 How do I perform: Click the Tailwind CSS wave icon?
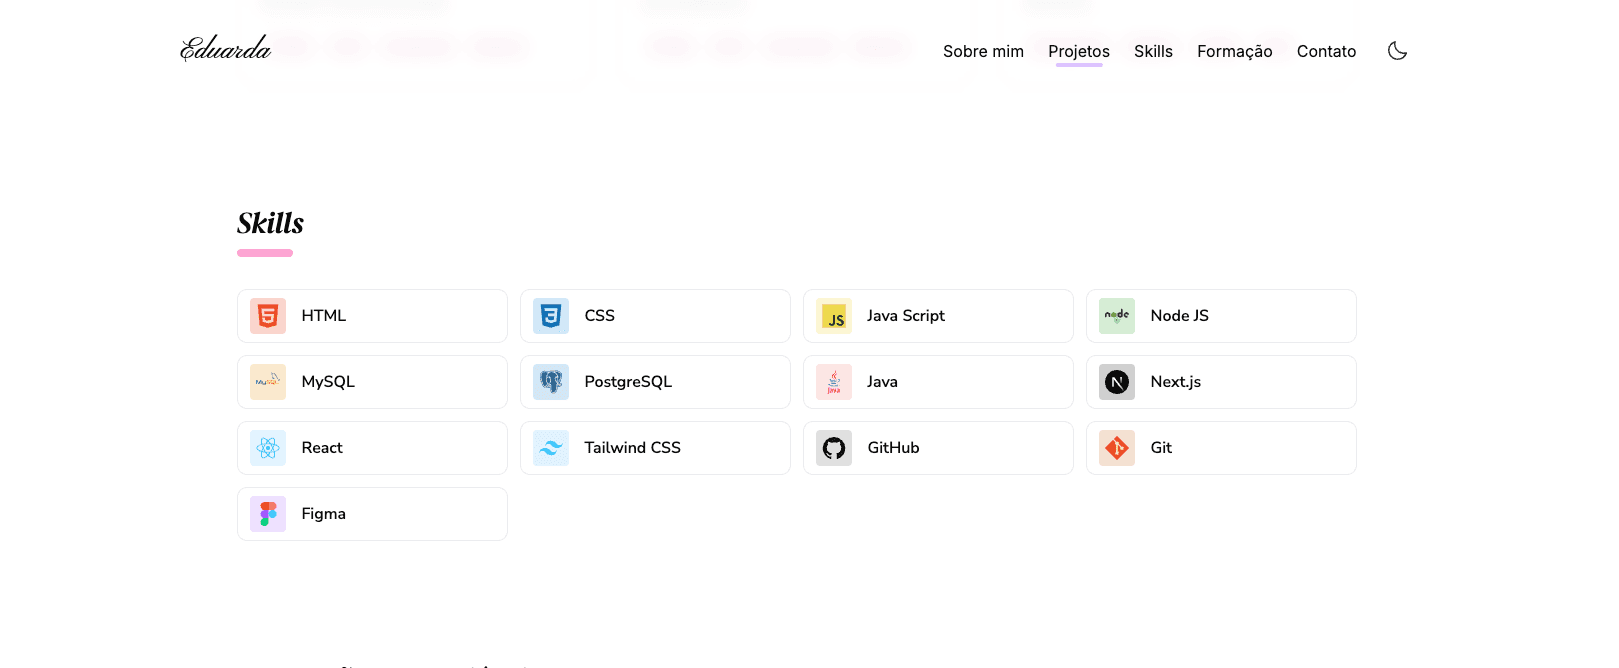551,448
